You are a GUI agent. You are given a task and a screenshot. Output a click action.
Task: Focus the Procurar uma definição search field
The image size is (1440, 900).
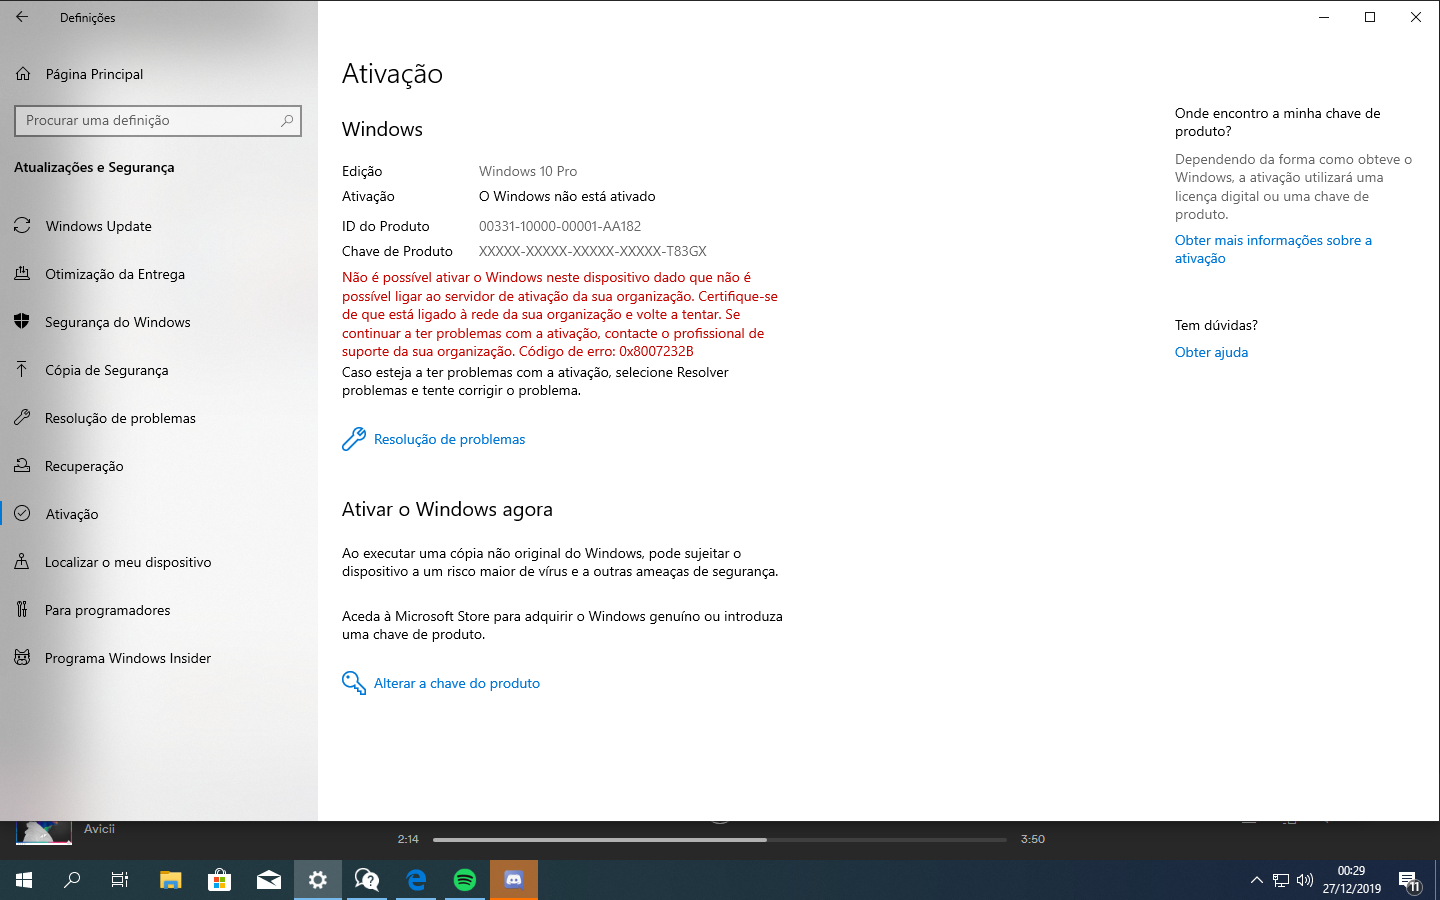158,120
